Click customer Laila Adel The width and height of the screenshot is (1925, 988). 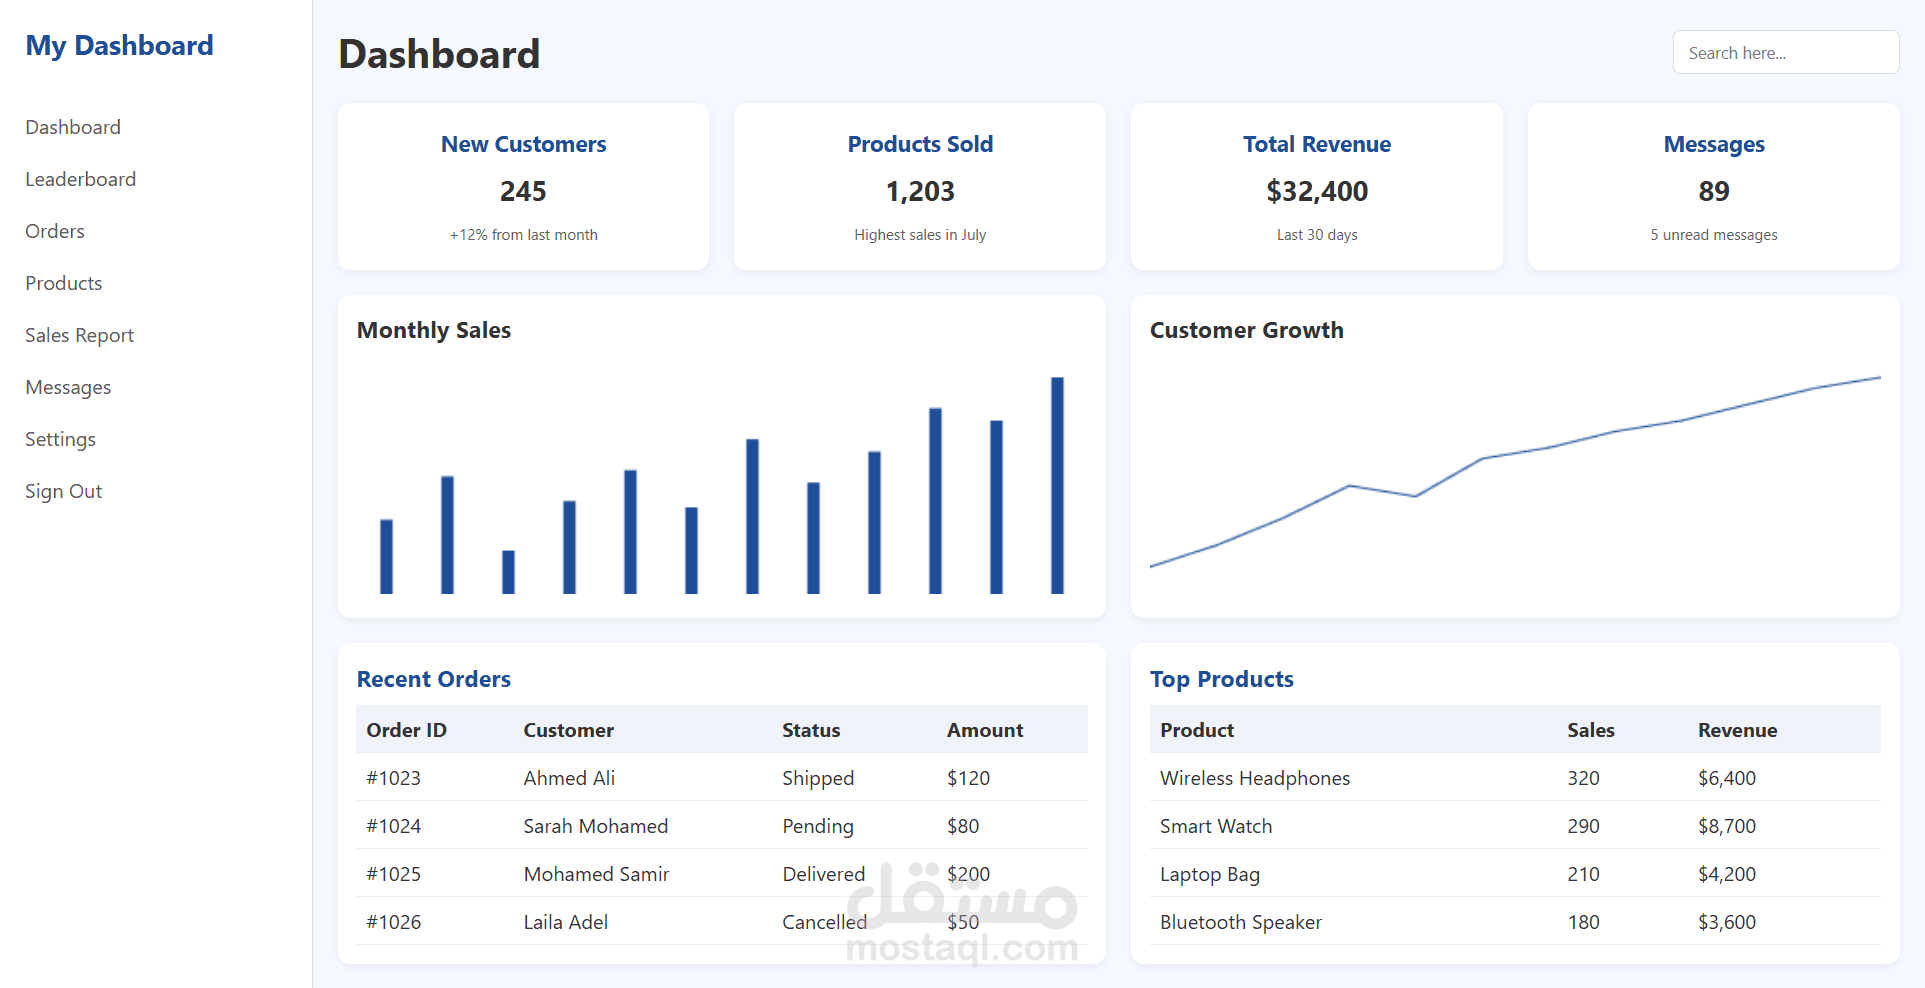[565, 922]
